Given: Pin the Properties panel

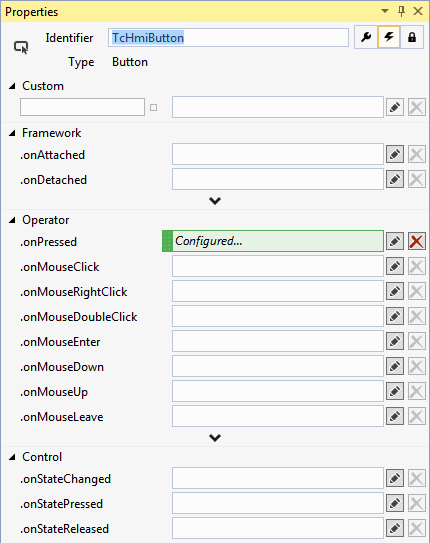Looking at the screenshot, I should coord(401,11).
